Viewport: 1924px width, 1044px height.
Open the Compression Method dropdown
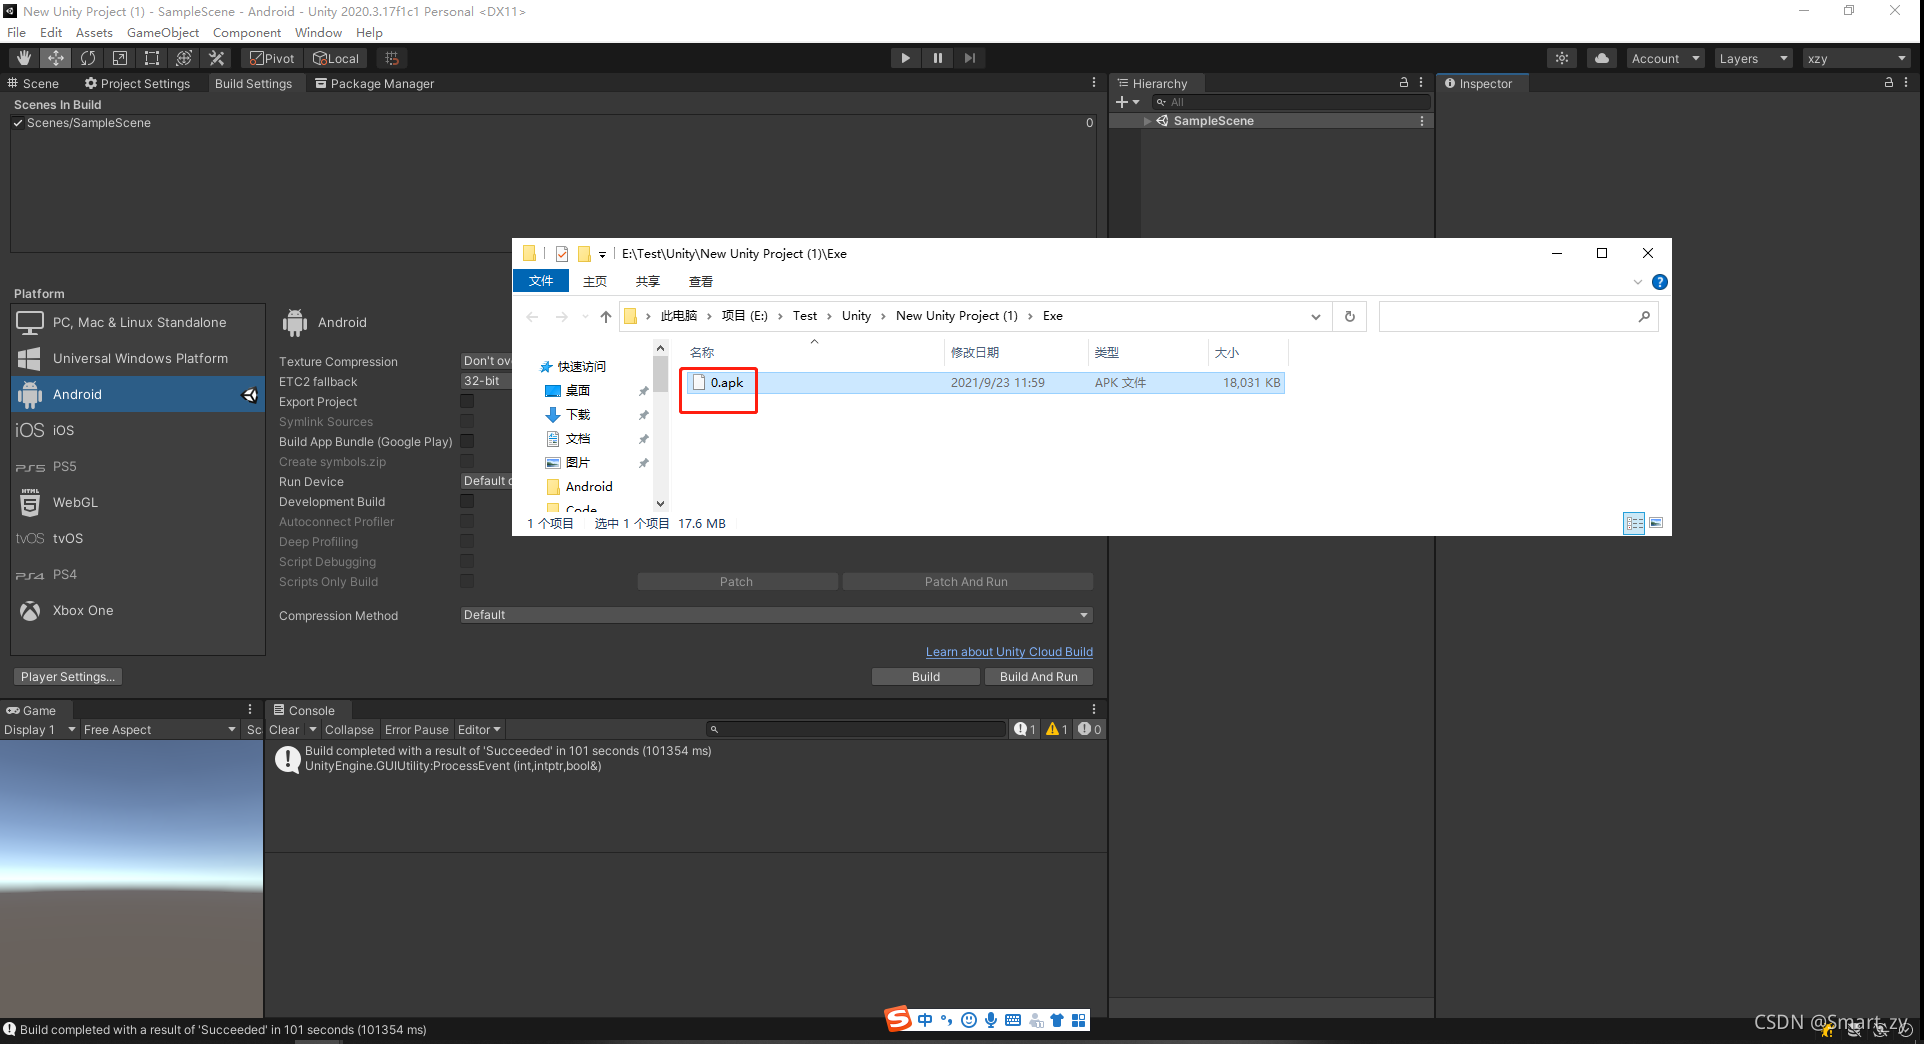tap(776, 615)
